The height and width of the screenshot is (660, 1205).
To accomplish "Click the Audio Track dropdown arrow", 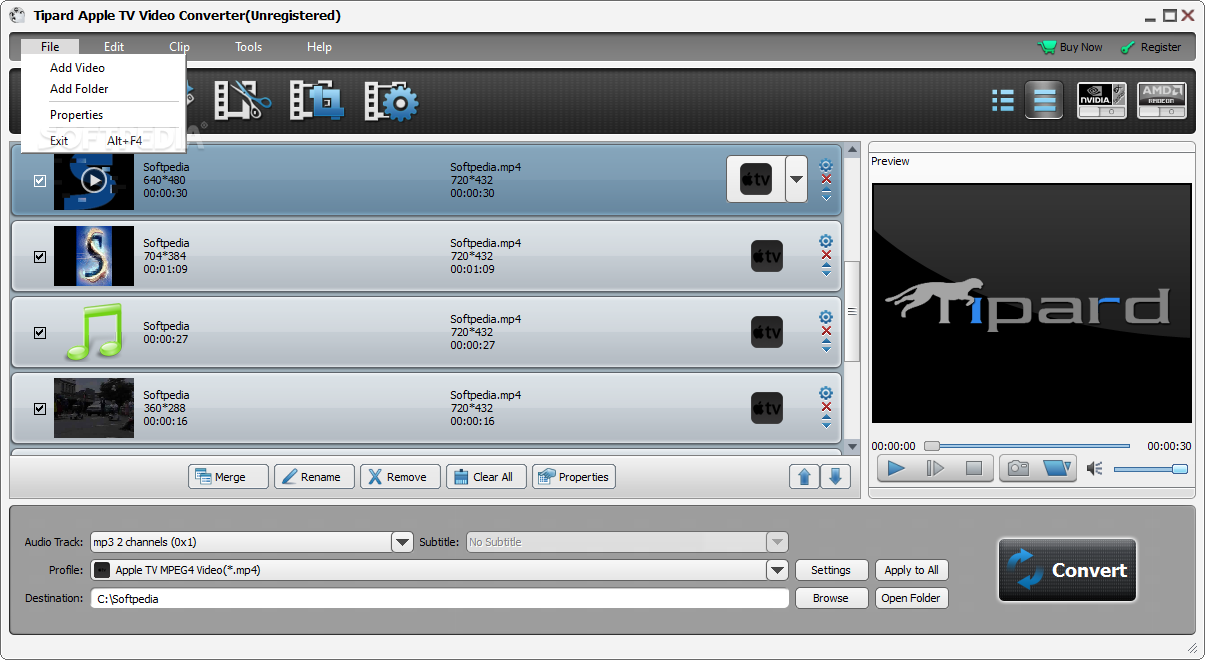I will 402,542.
